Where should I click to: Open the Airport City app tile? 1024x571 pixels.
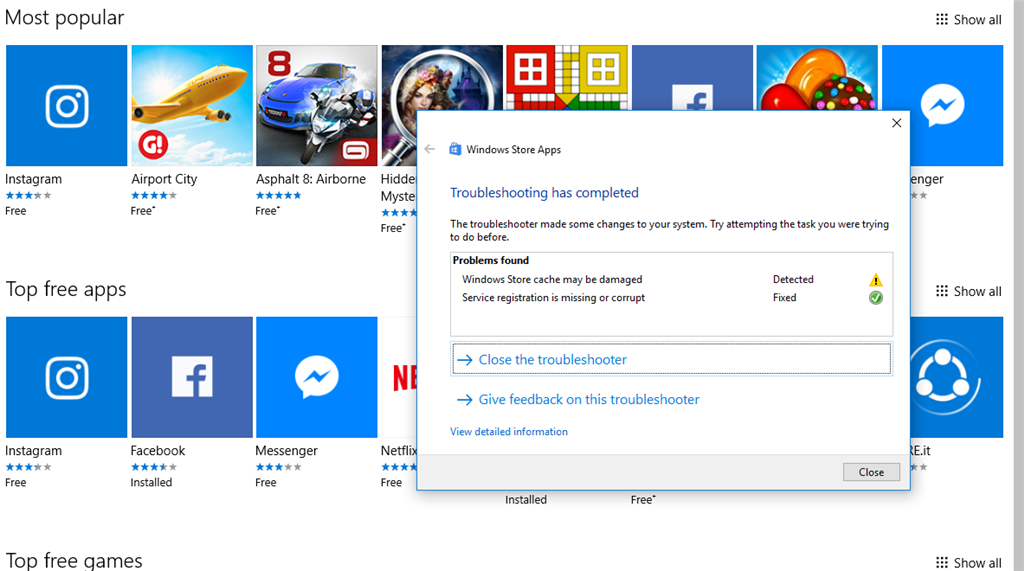tap(192, 105)
